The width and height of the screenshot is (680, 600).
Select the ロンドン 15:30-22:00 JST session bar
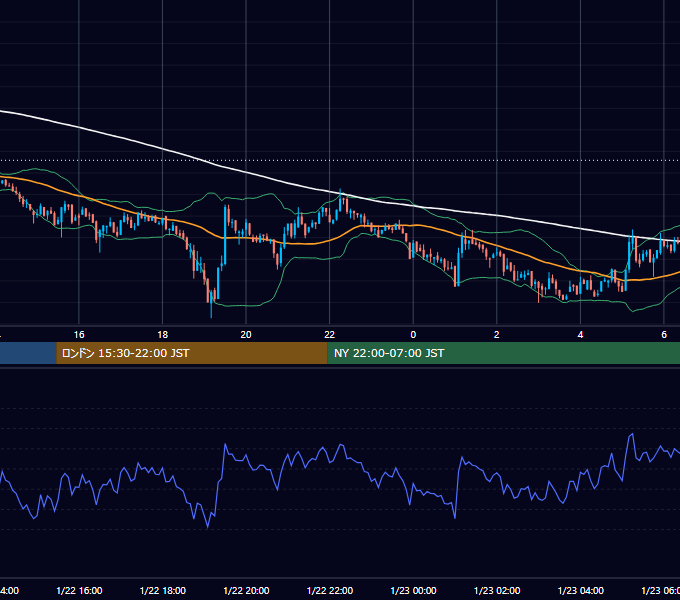click(x=192, y=353)
